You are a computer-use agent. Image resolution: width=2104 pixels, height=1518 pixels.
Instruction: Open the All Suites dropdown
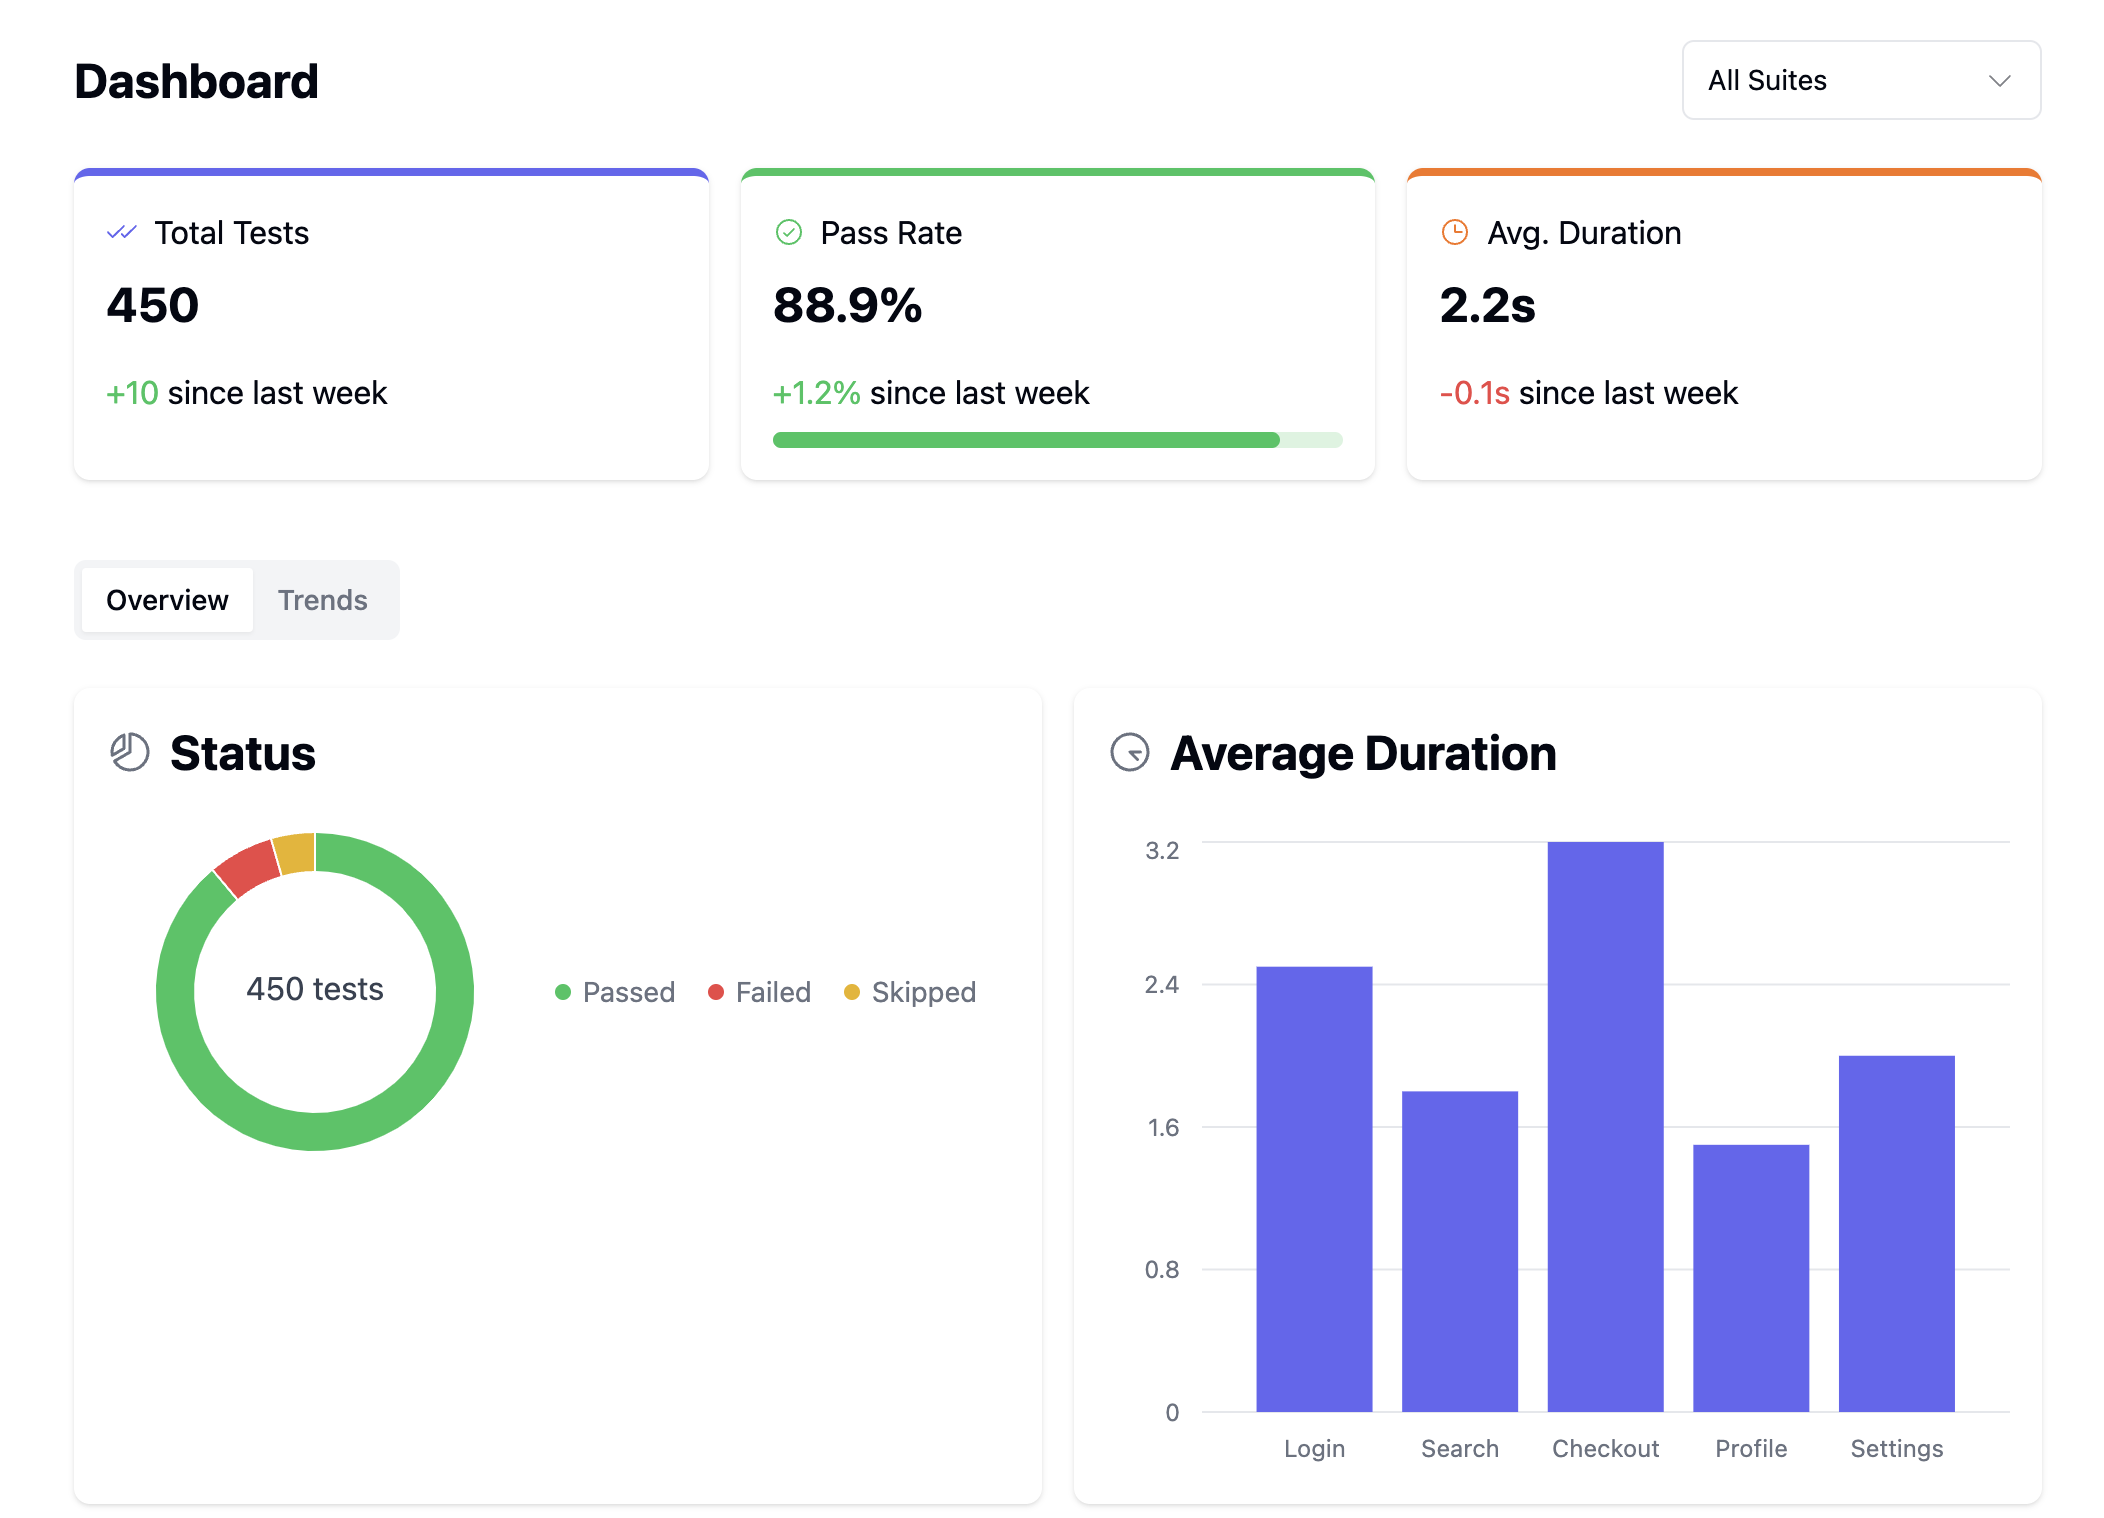pos(1861,80)
